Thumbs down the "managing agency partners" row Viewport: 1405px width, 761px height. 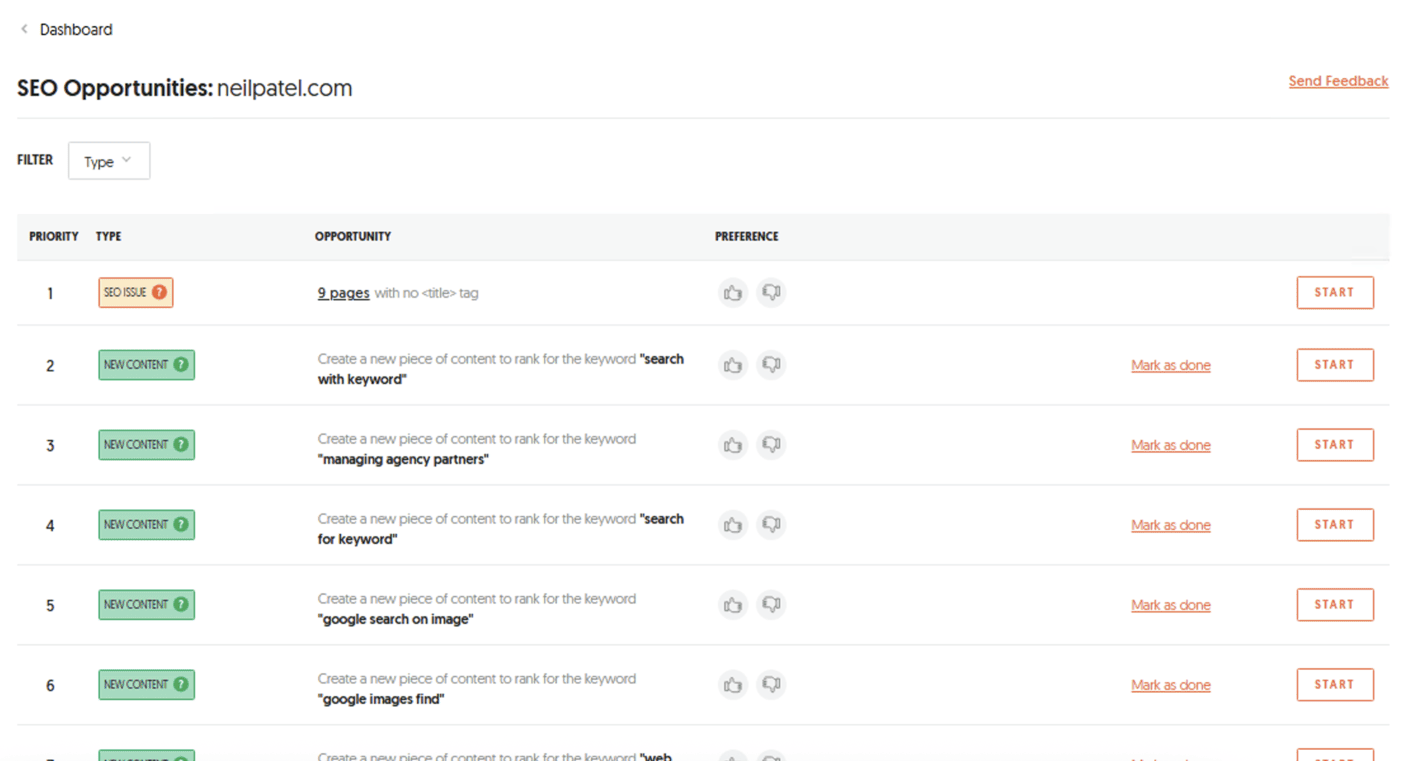(x=770, y=444)
